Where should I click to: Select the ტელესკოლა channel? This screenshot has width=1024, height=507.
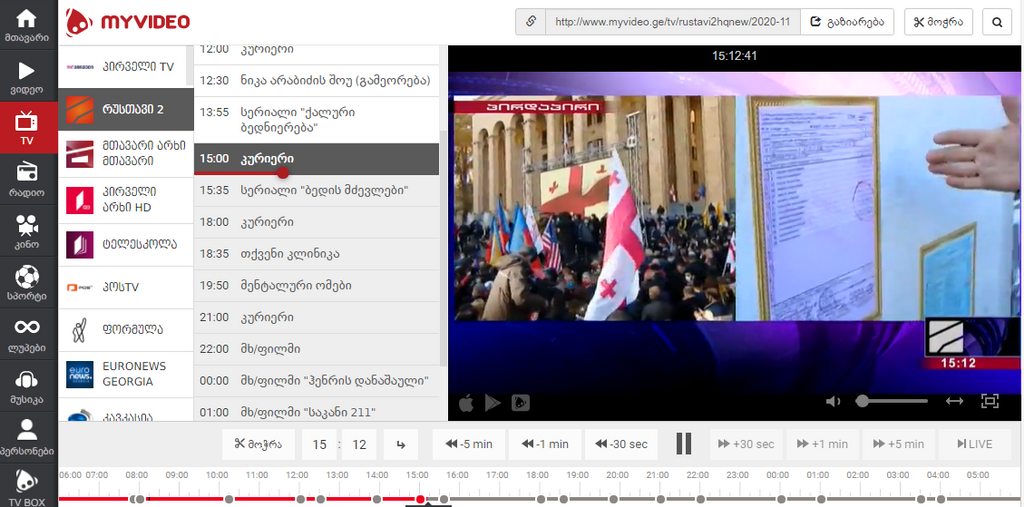[125, 244]
